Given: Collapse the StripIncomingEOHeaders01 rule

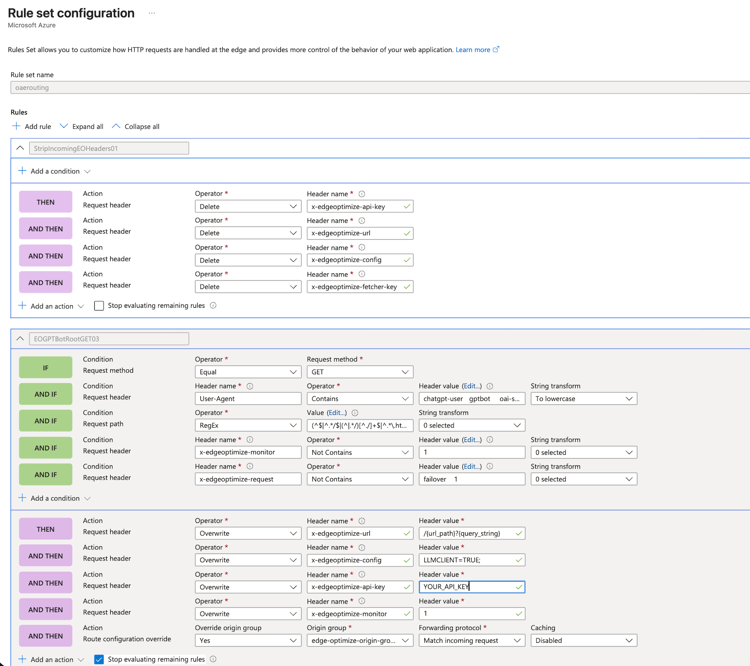Looking at the screenshot, I should [x=20, y=148].
